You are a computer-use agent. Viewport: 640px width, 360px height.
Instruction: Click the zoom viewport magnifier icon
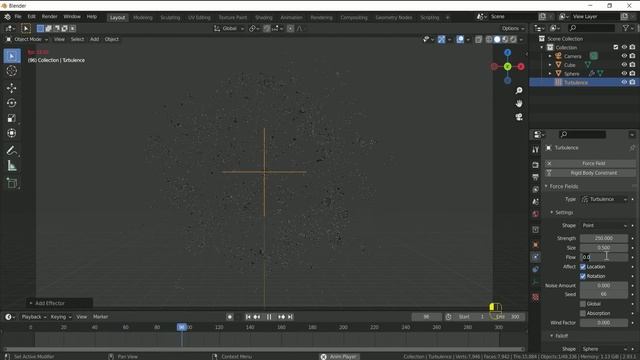tap(519, 91)
